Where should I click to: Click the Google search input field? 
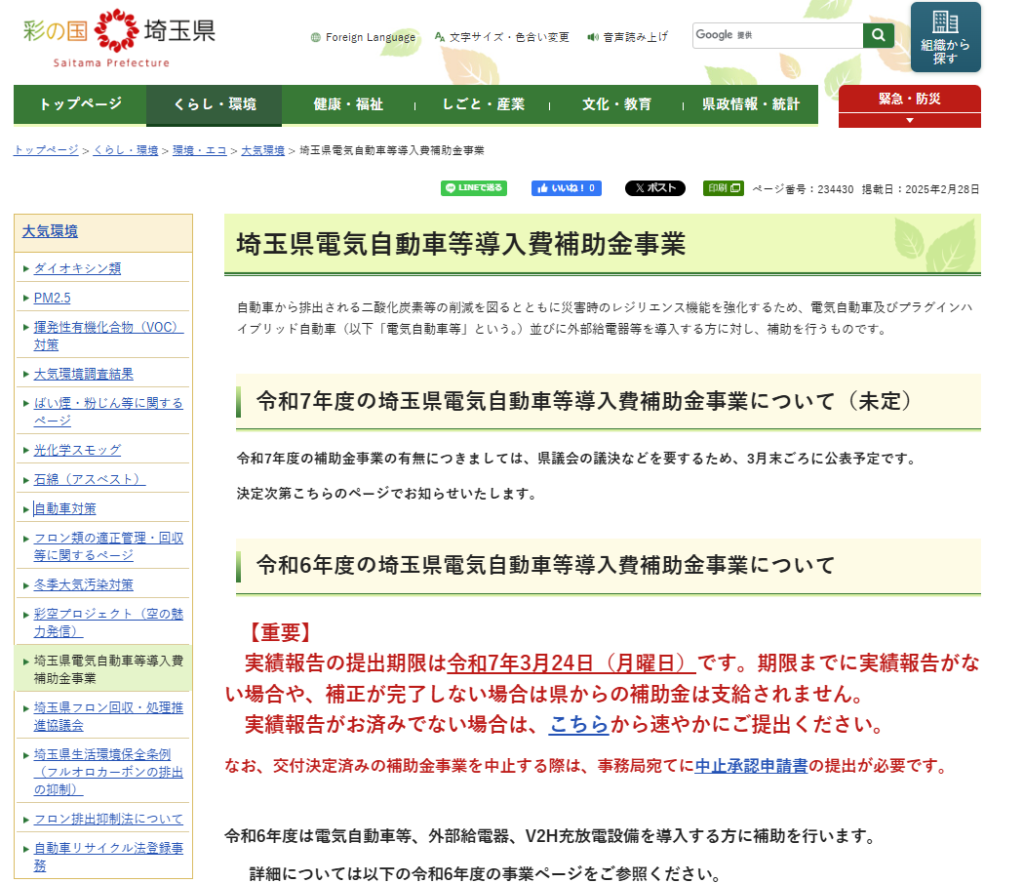tap(778, 35)
